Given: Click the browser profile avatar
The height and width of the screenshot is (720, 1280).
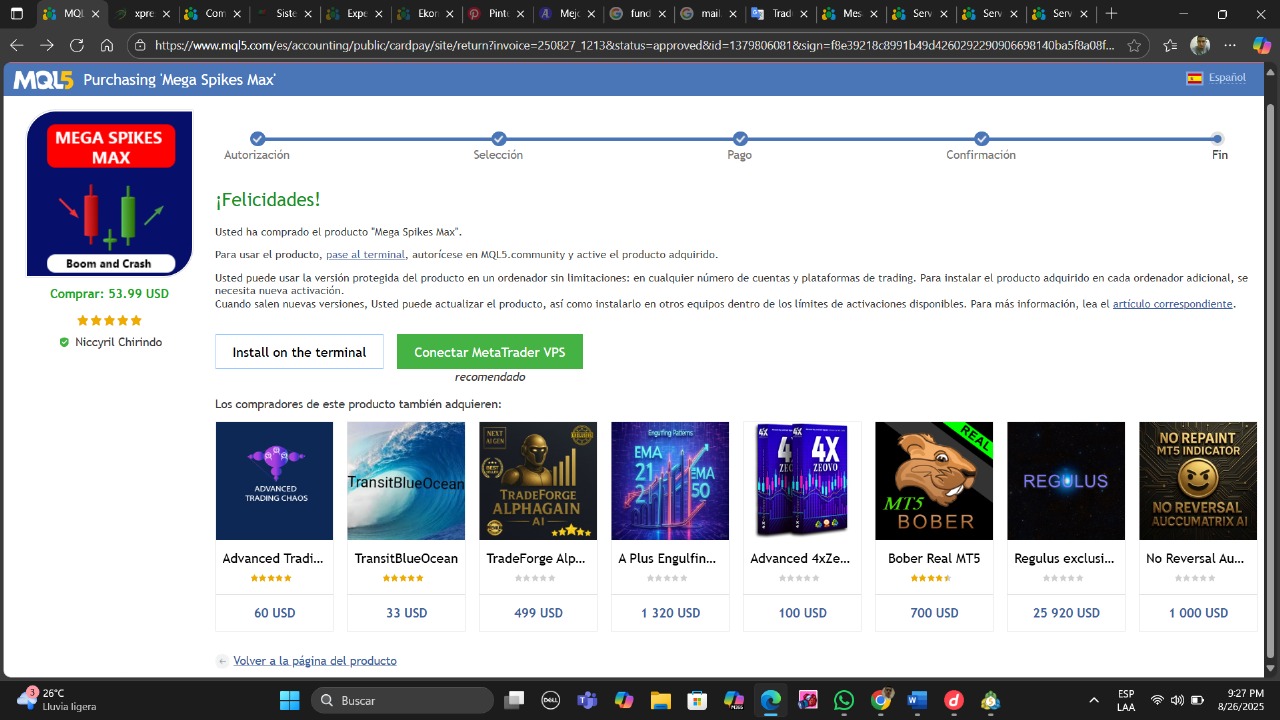Looking at the screenshot, I should coord(1200,46).
